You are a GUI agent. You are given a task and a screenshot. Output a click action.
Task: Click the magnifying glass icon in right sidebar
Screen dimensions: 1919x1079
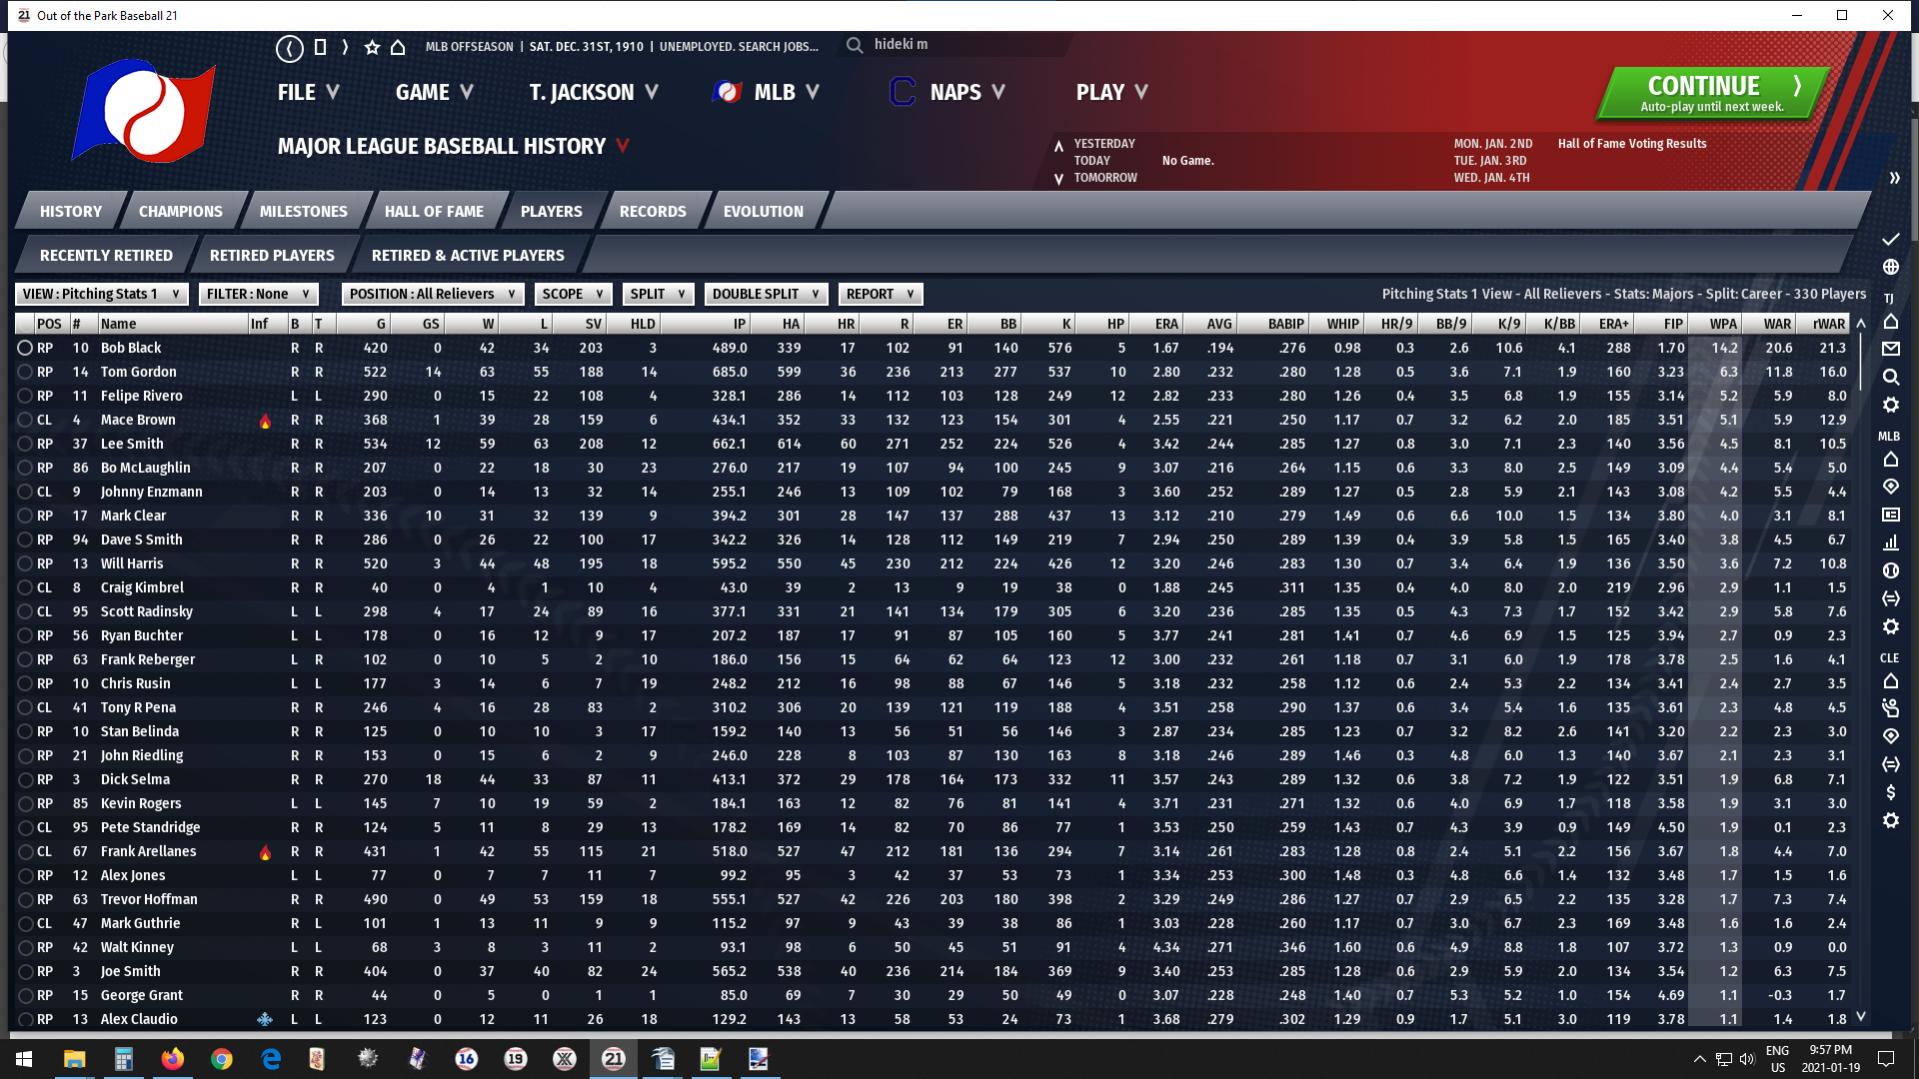tap(1890, 377)
